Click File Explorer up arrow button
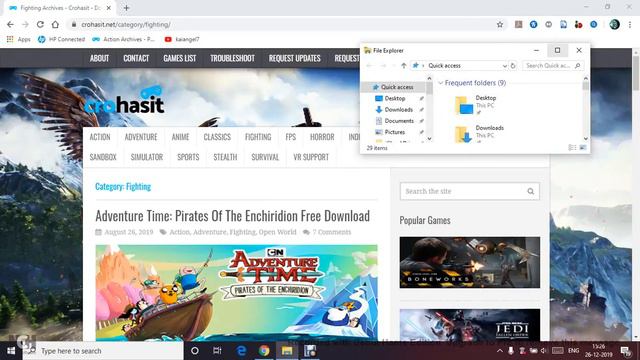The height and width of the screenshot is (360, 640). coord(403,65)
